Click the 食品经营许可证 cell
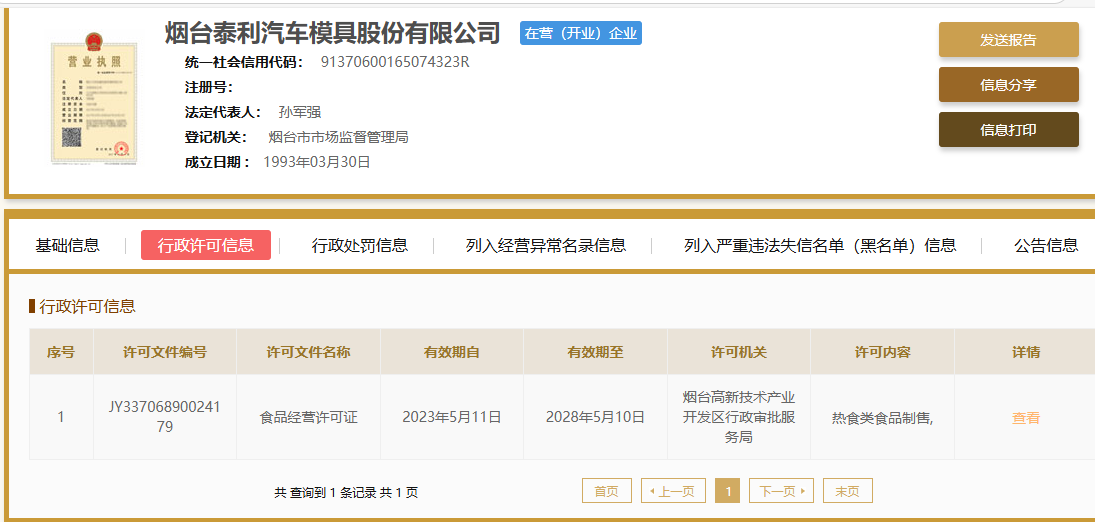Screen dimensions: 1095x522 (309, 417)
